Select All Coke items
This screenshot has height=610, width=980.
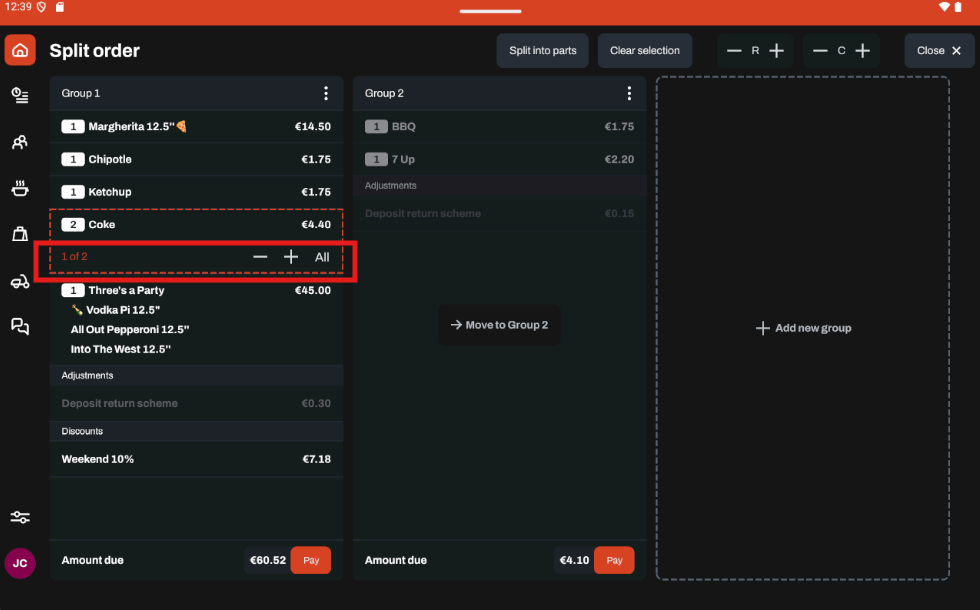(322, 257)
